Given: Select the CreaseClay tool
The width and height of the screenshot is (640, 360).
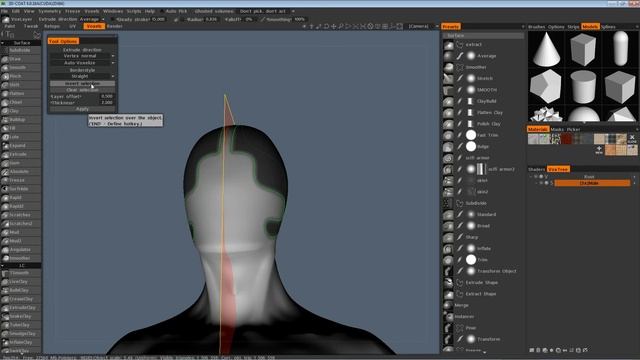Looking at the screenshot, I should point(20,299).
